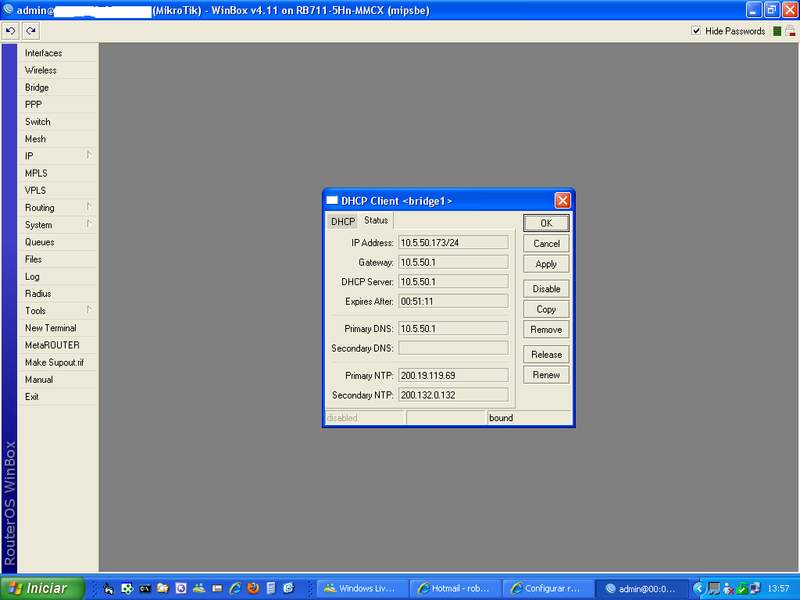
Task: Open the Iniciar start button
Action: pyautogui.click(x=42, y=588)
